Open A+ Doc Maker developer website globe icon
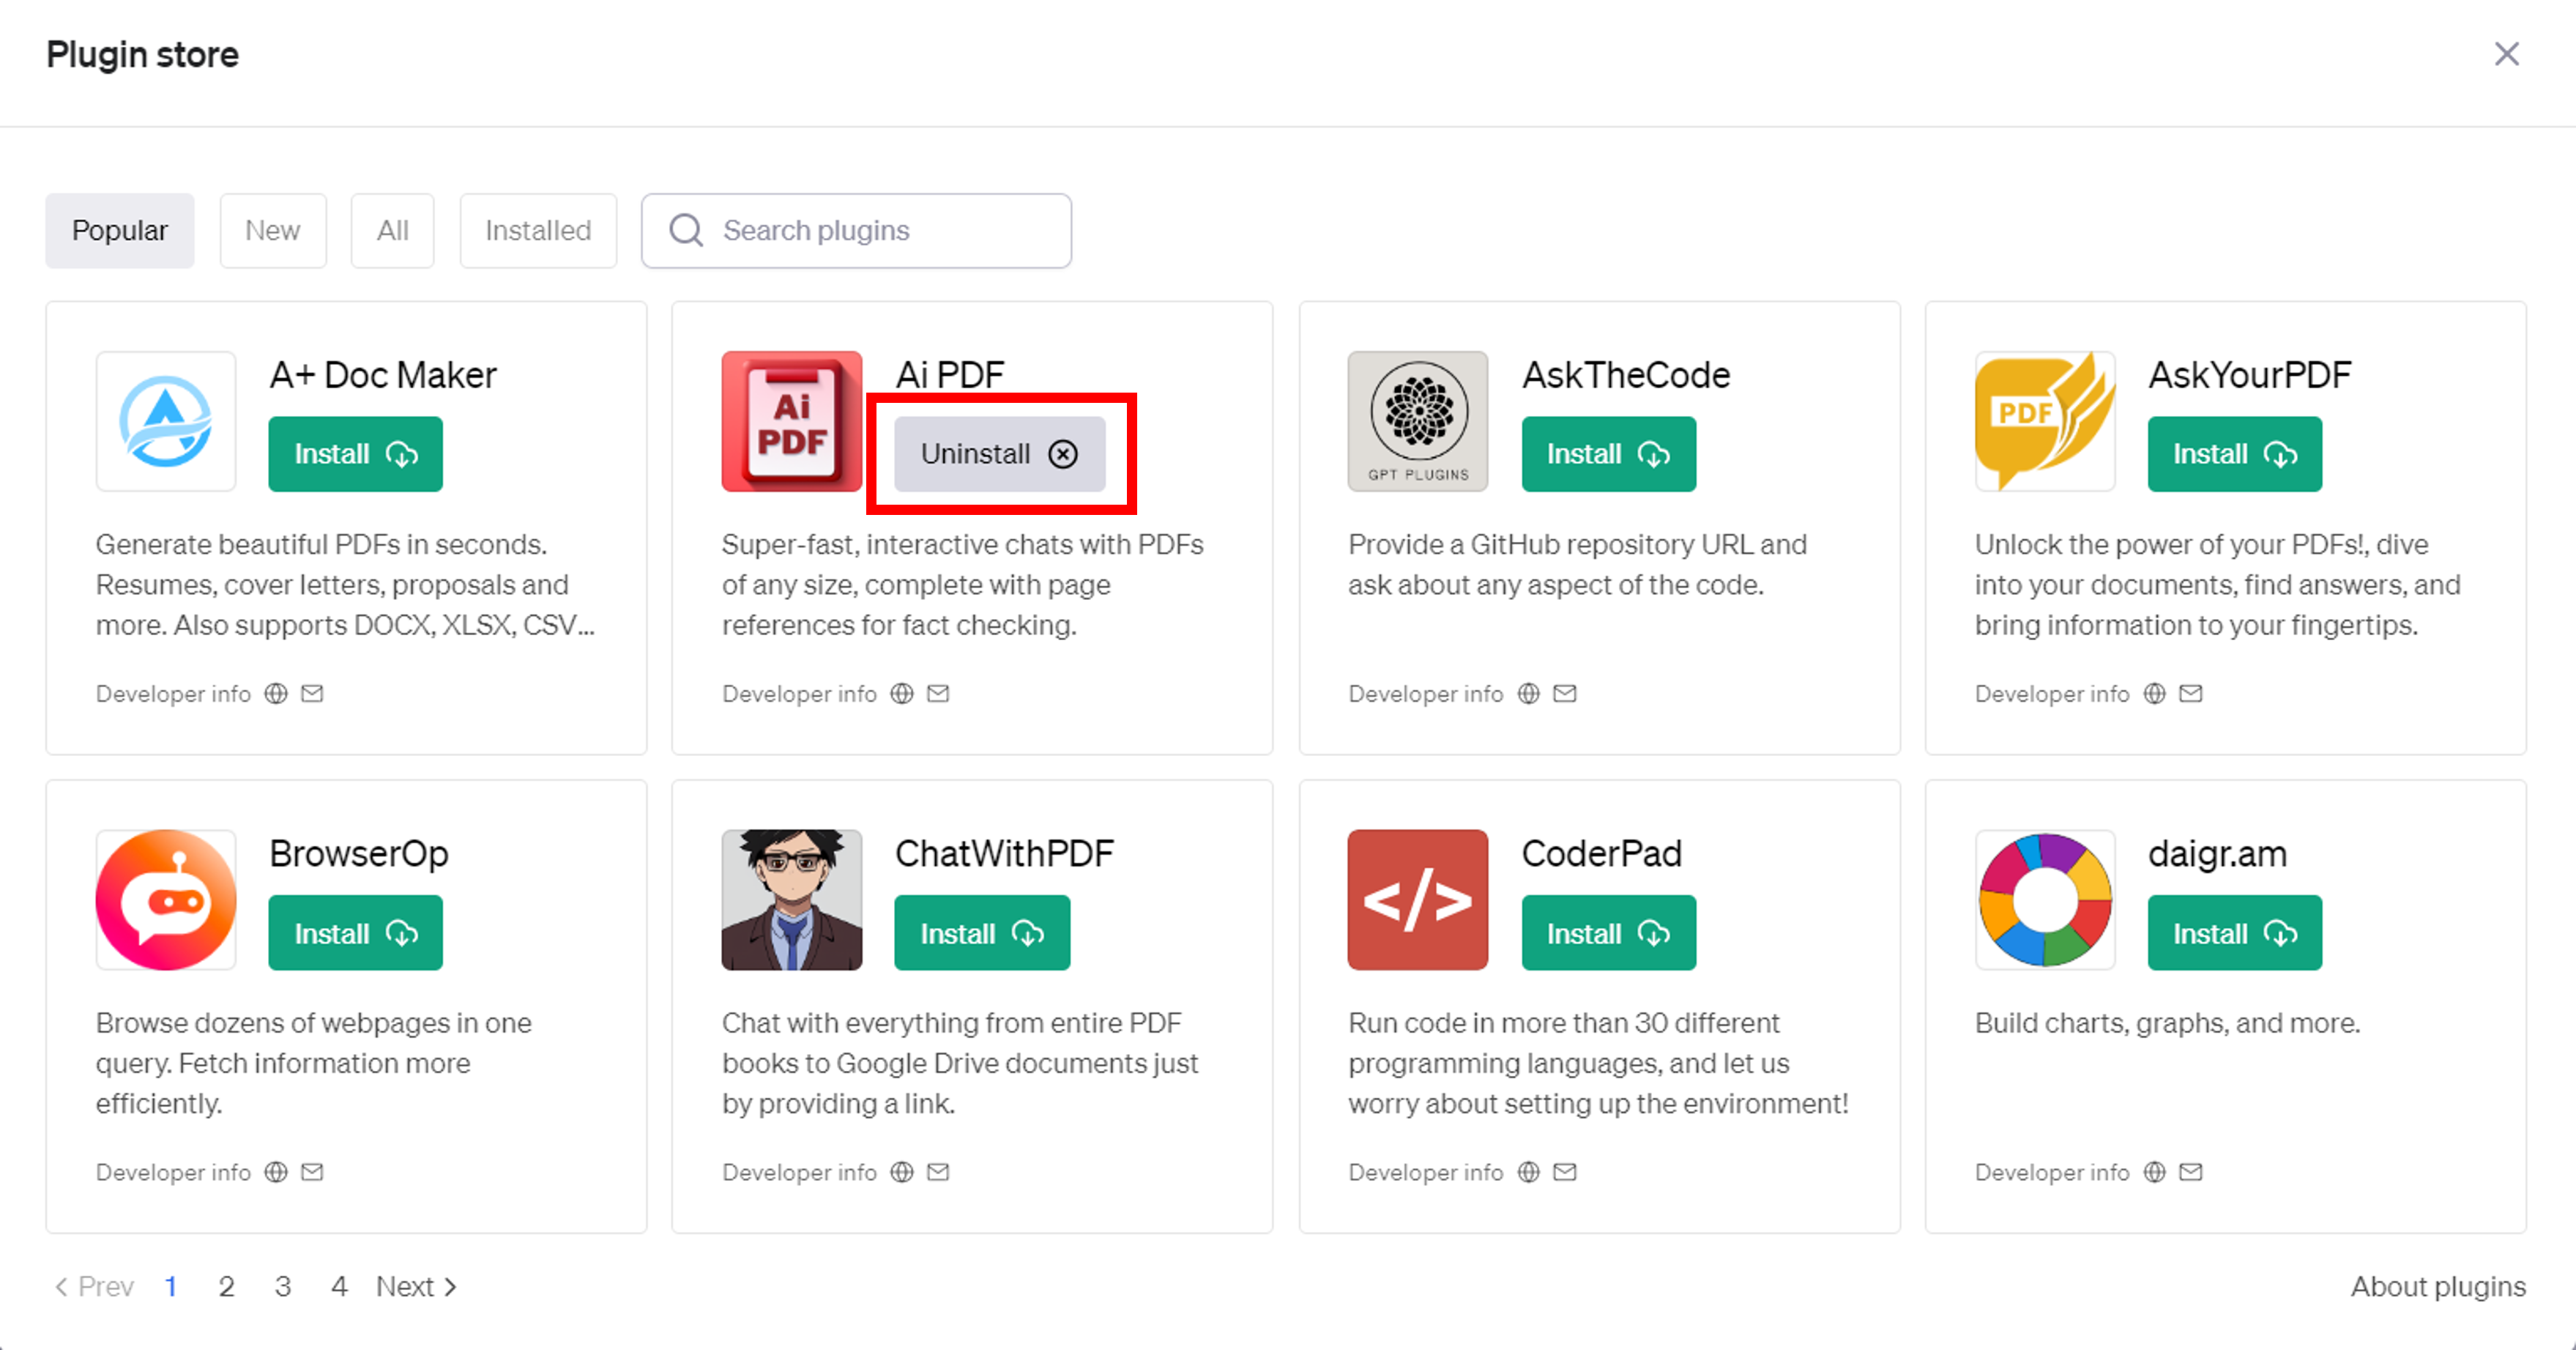 point(276,693)
